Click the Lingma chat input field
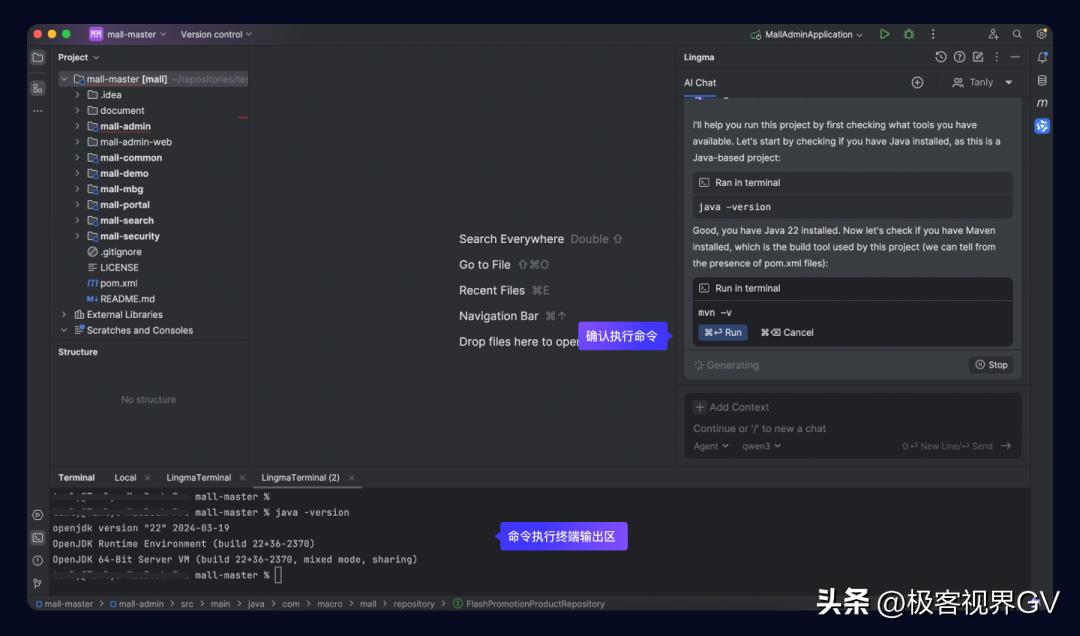The width and height of the screenshot is (1080, 636). pyautogui.click(x=850, y=427)
